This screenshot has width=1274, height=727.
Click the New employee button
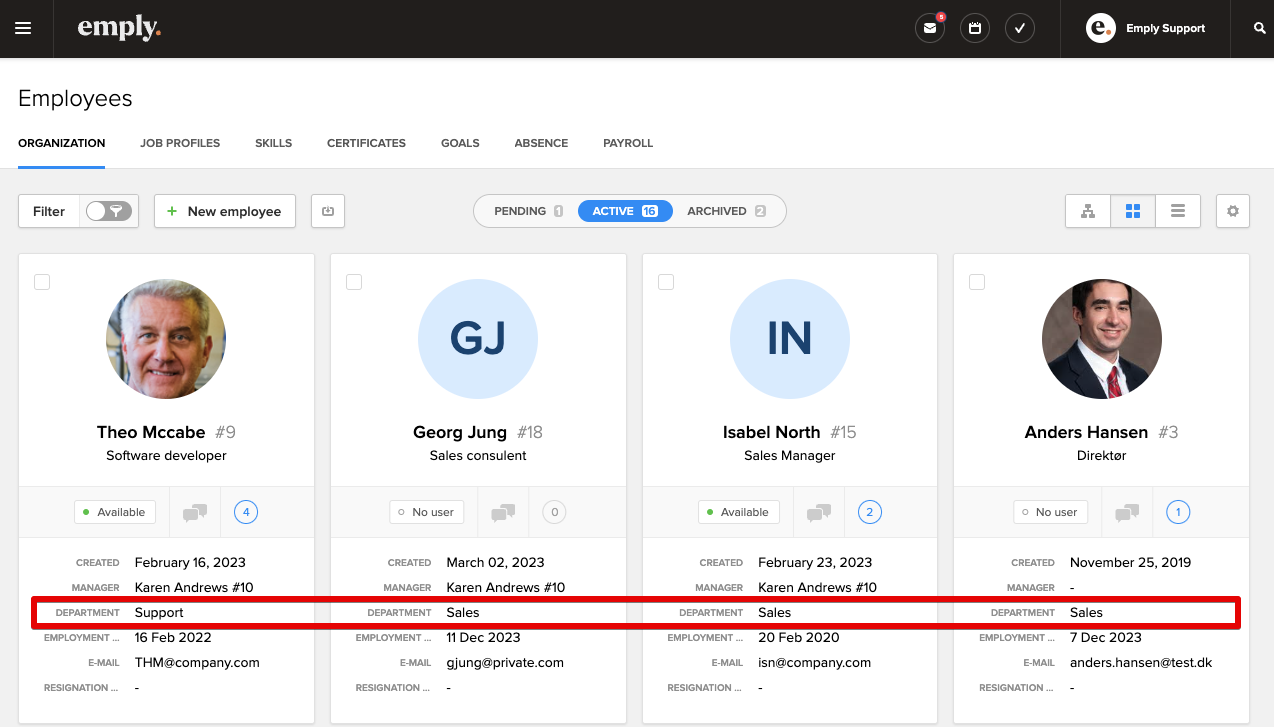(x=225, y=211)
